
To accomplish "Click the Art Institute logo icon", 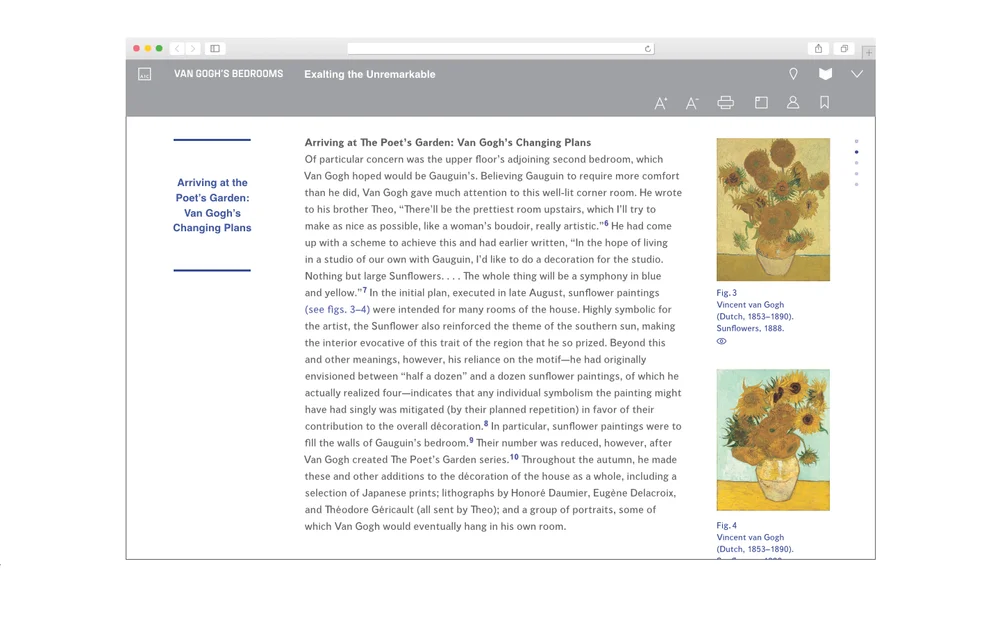I will 145,74.
